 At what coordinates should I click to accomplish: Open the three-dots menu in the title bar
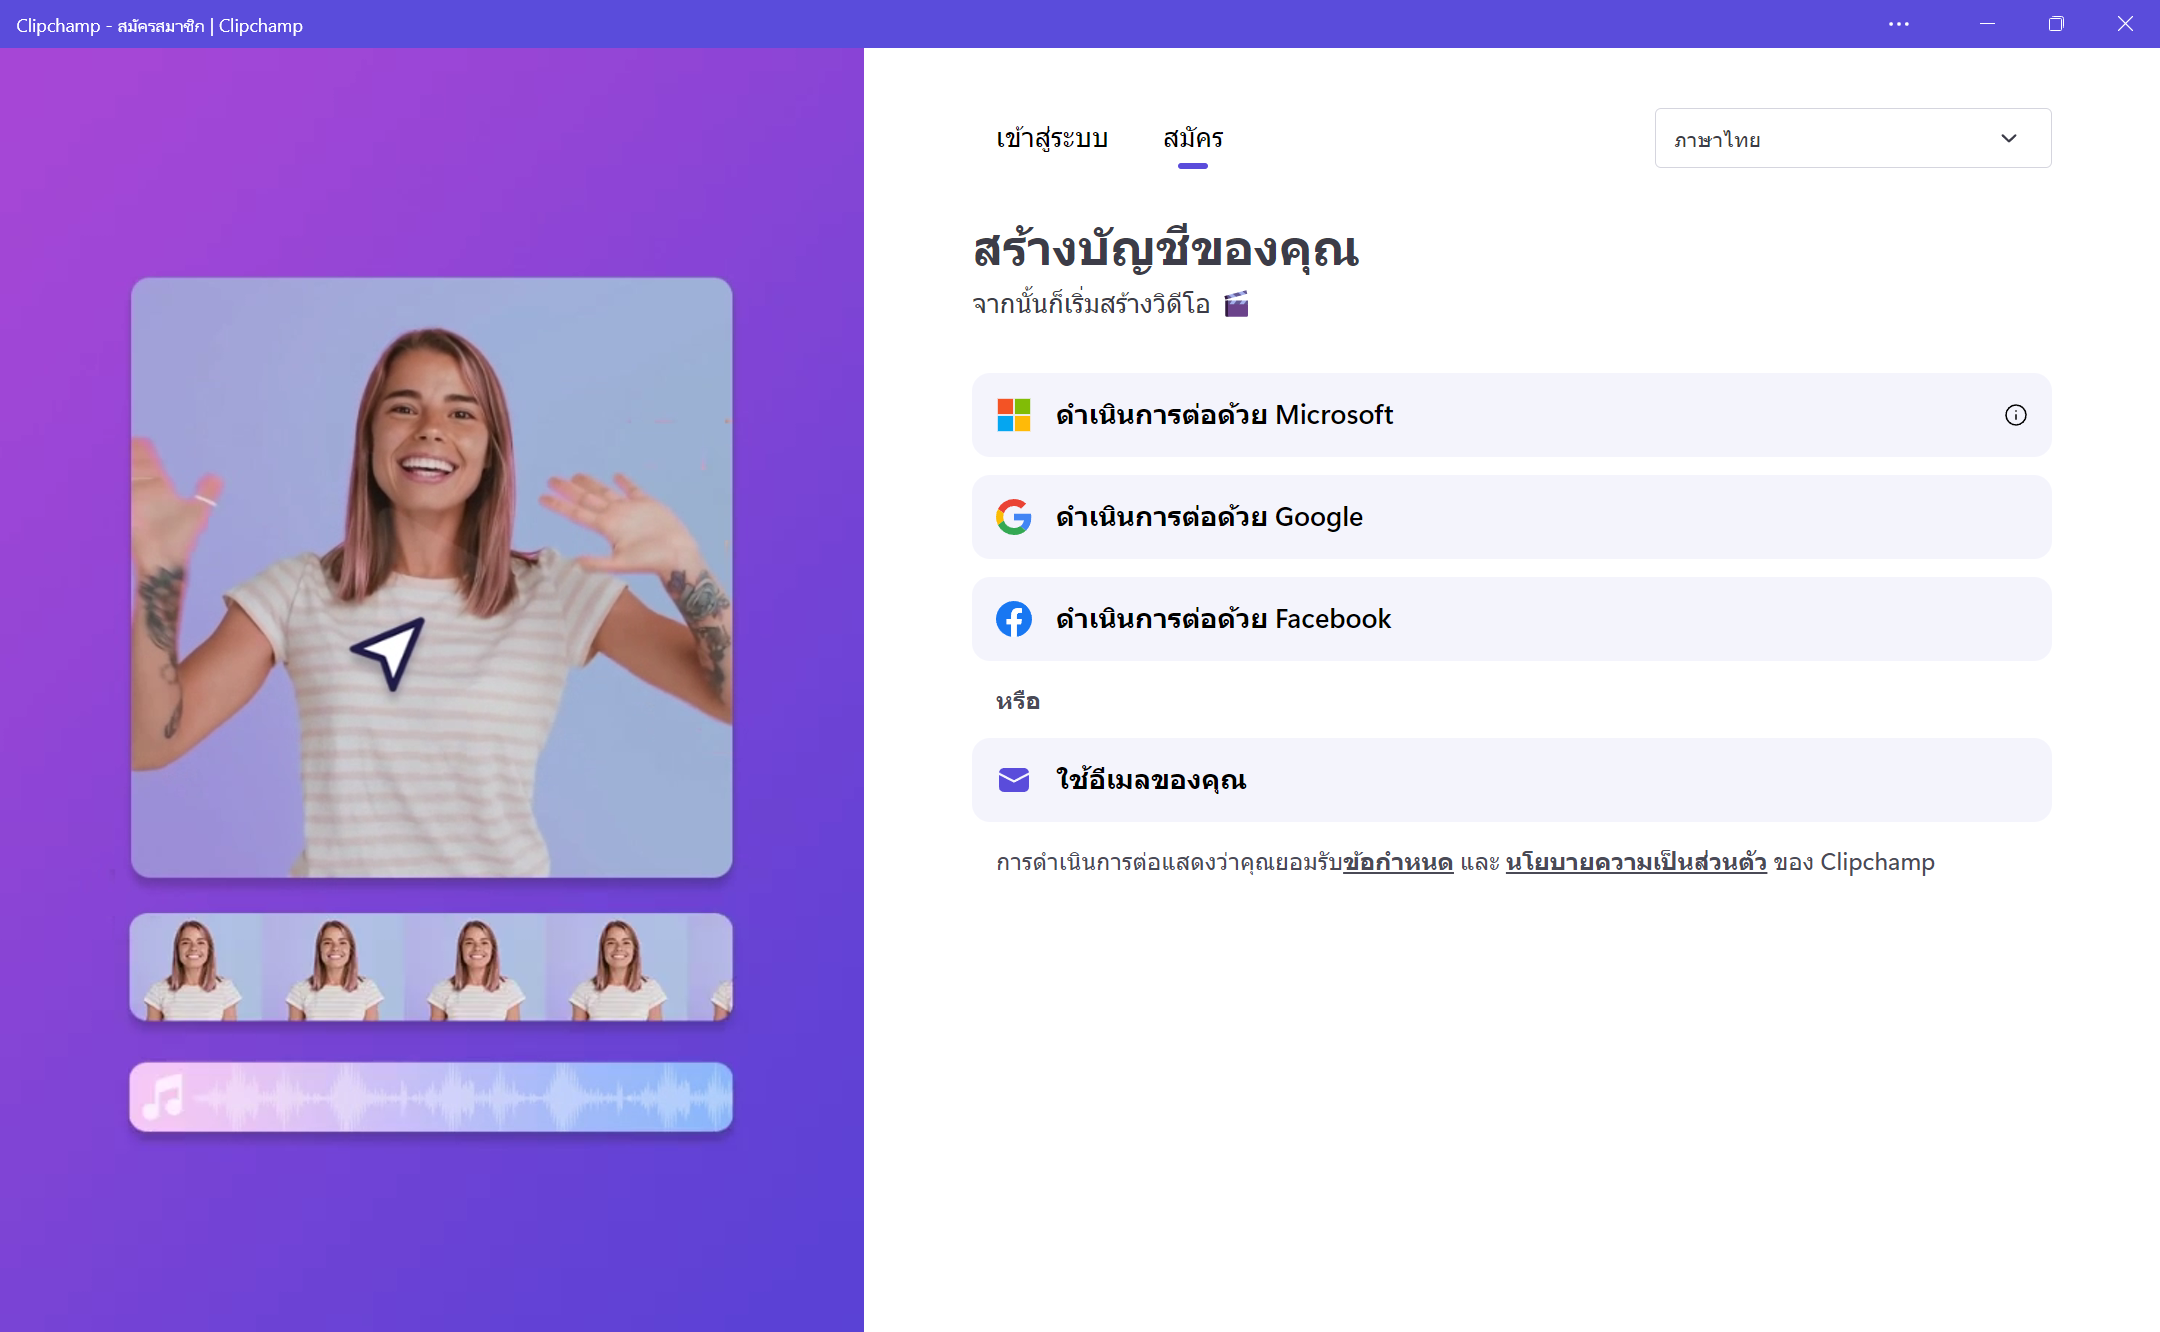[x=1898, y=24]
